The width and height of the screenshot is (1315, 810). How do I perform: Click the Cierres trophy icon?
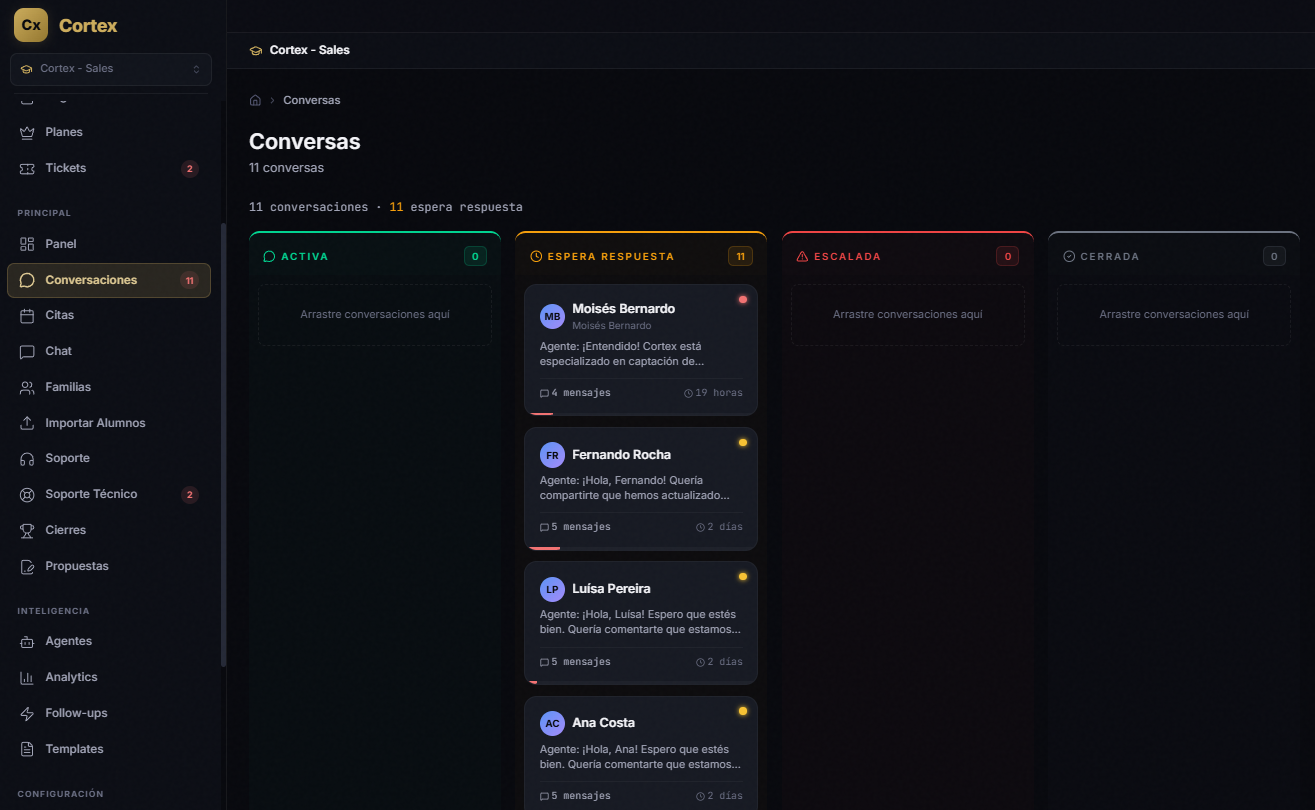[x=27, y=530]
